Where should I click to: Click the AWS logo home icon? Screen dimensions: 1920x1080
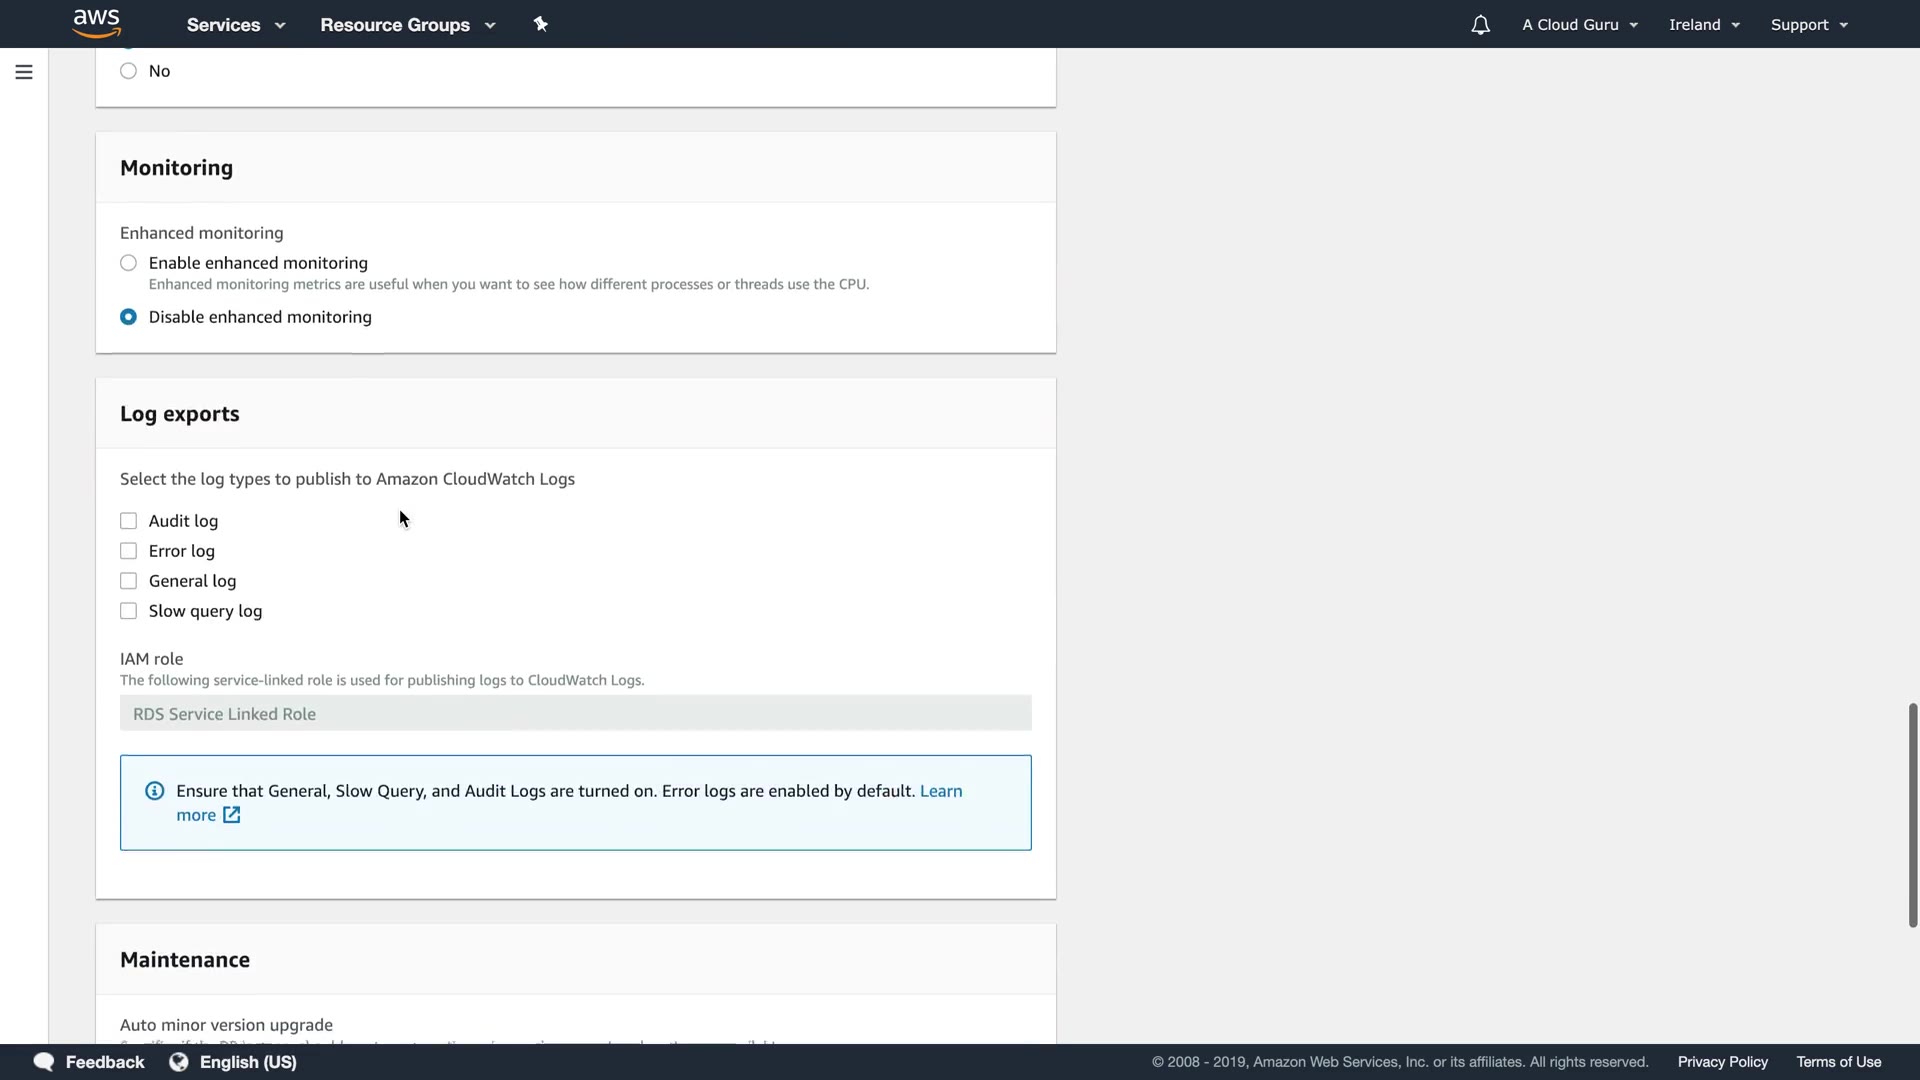[x=97, y=23]
